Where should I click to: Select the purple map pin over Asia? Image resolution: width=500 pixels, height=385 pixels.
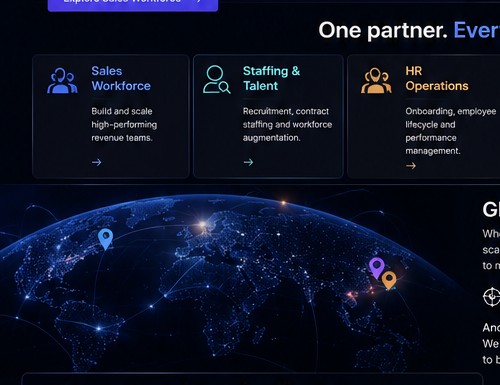tap(377, 267)
